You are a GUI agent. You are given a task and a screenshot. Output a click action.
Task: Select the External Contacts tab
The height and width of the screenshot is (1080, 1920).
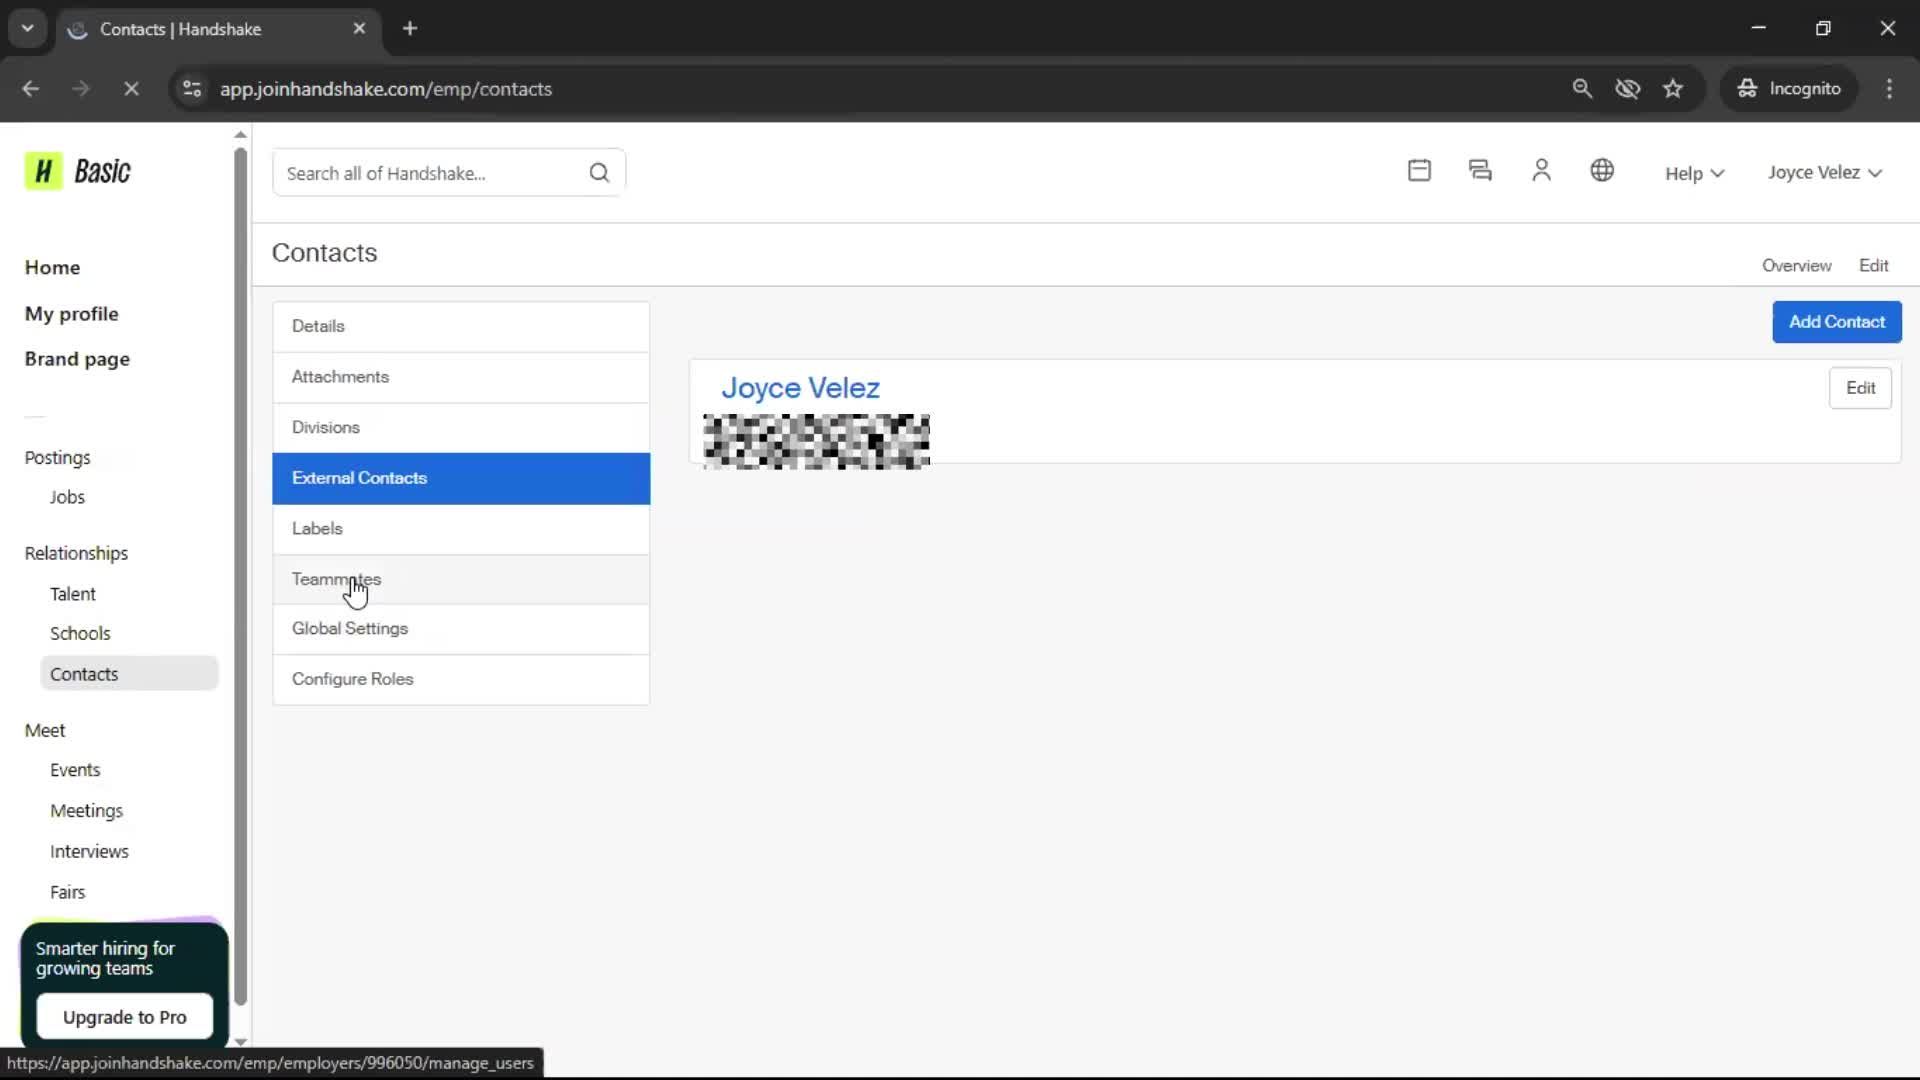coord(461,478)
